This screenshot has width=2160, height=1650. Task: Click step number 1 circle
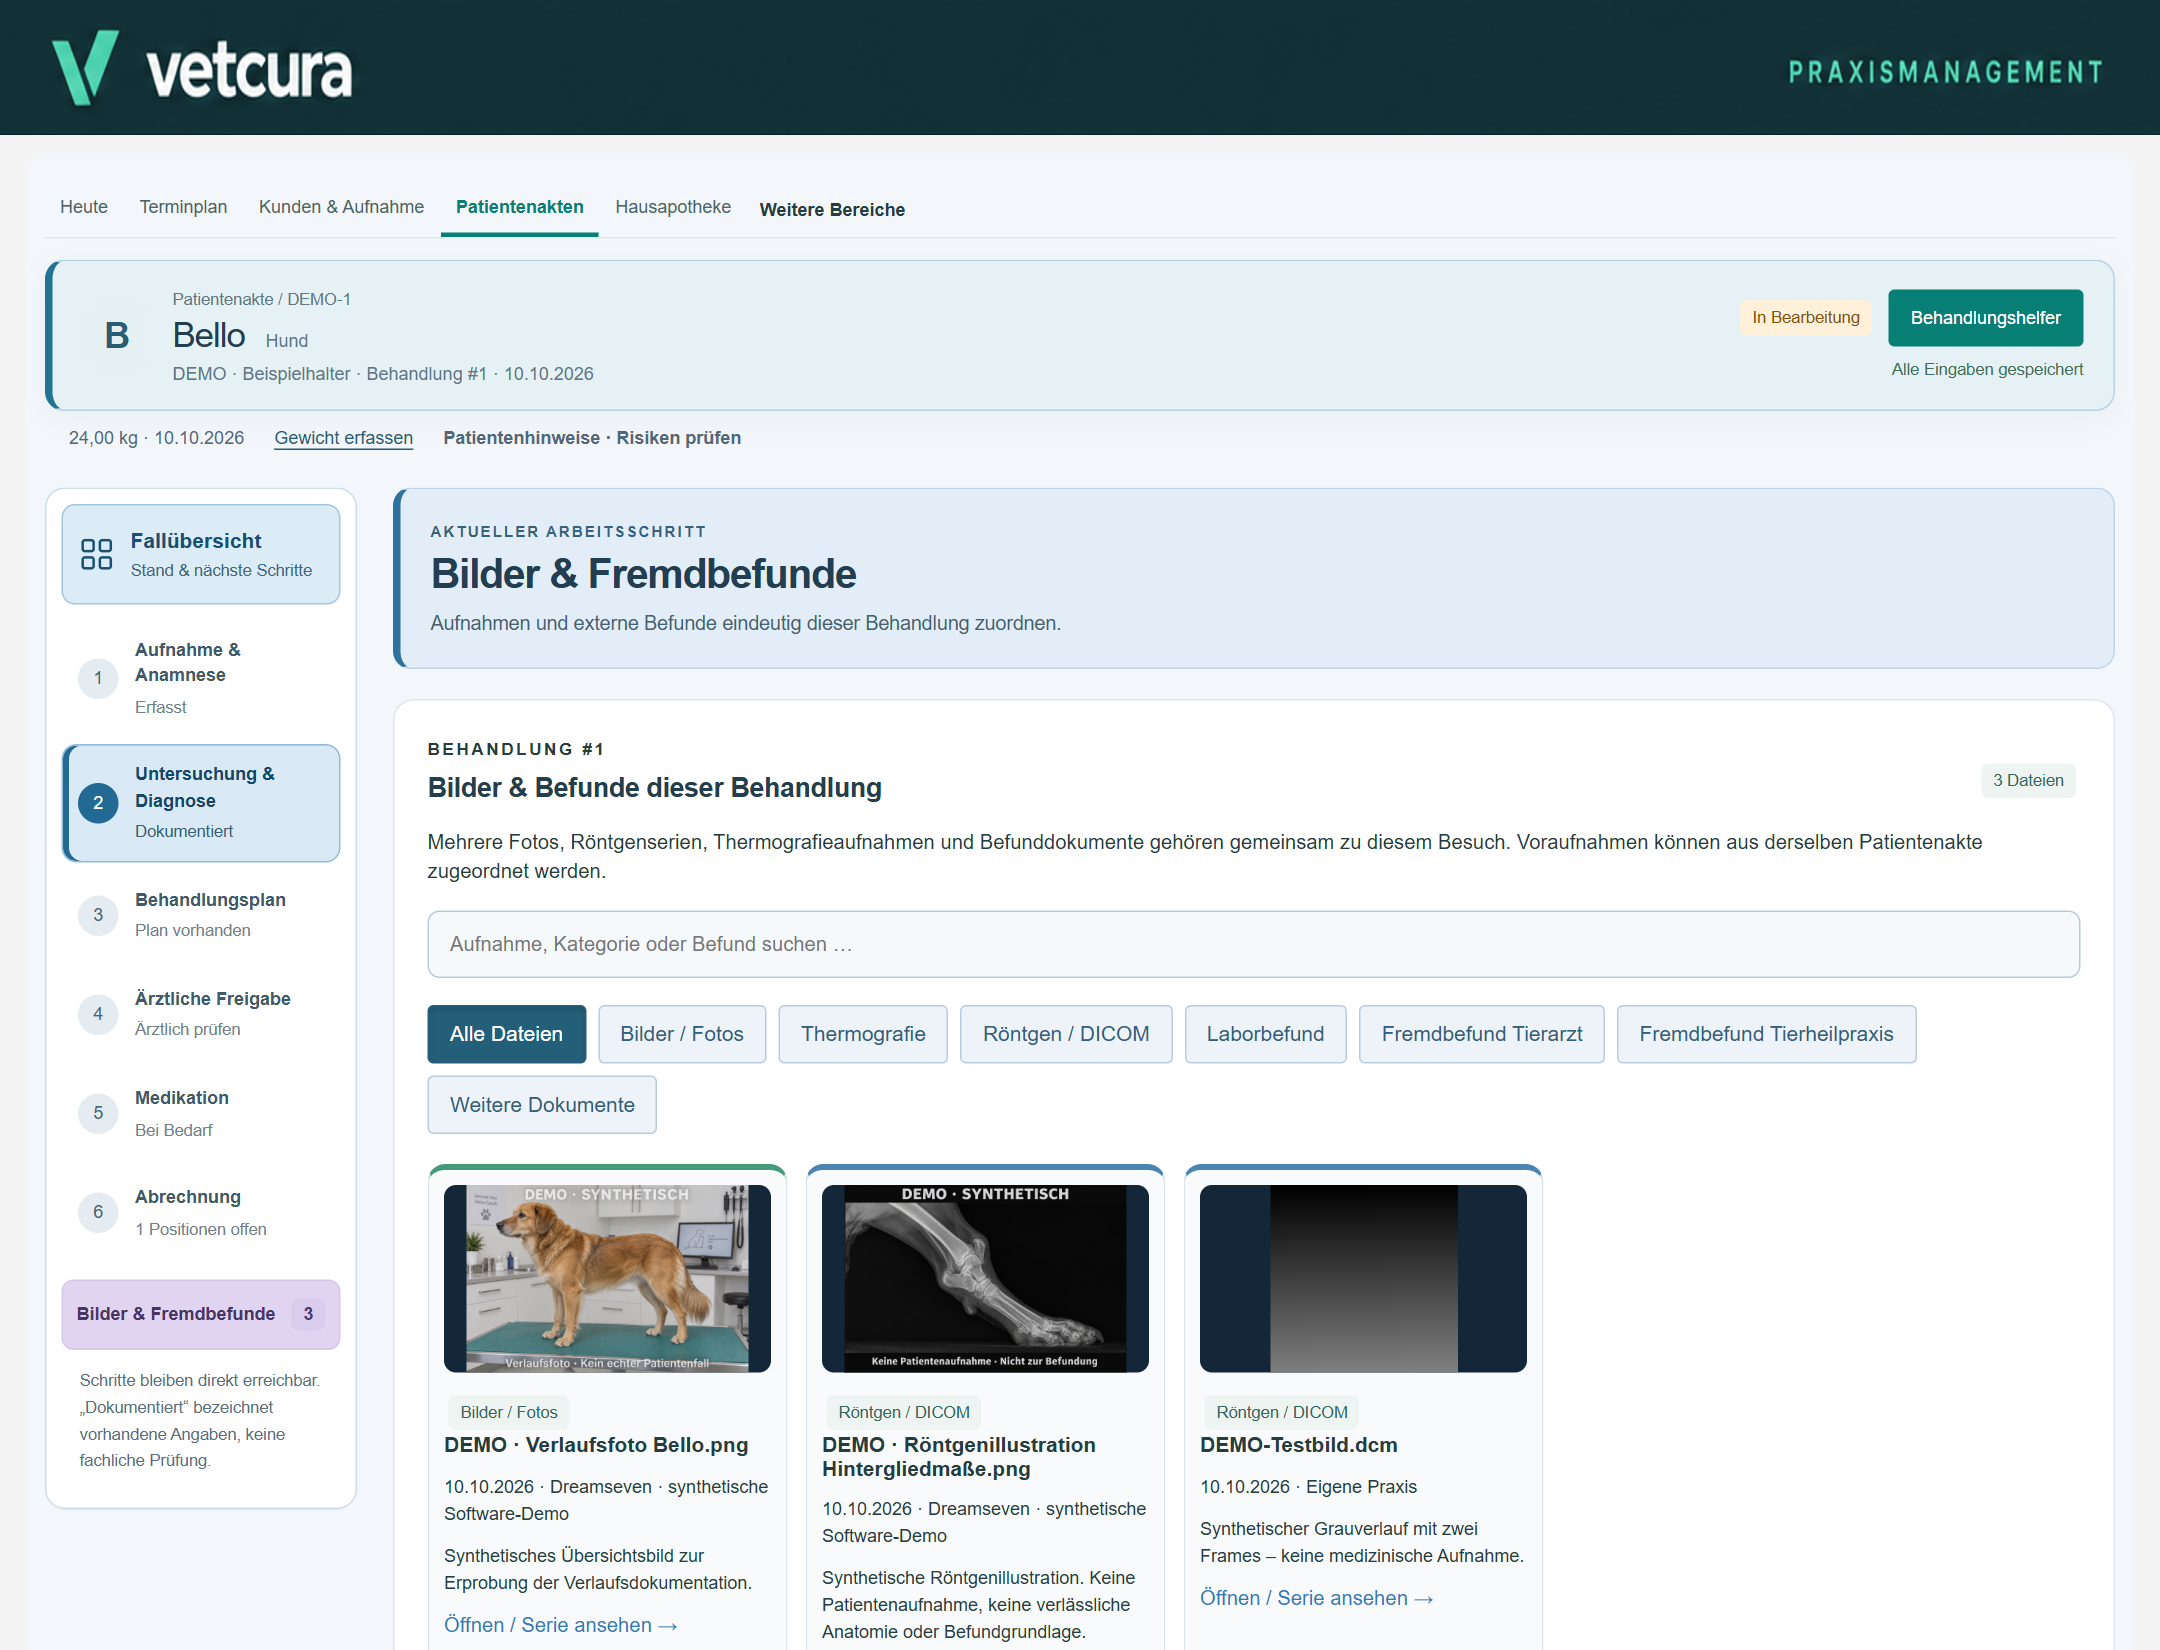[x=98, y=678]
